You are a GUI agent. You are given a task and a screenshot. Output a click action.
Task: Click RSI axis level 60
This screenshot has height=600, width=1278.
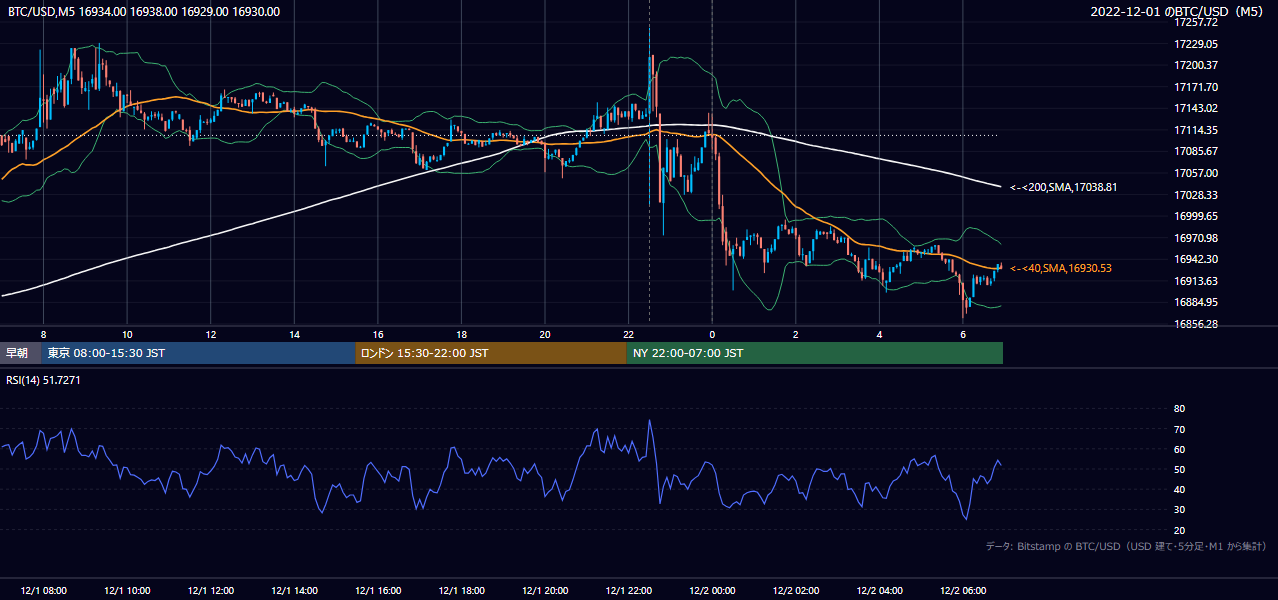pos(1179,449)
